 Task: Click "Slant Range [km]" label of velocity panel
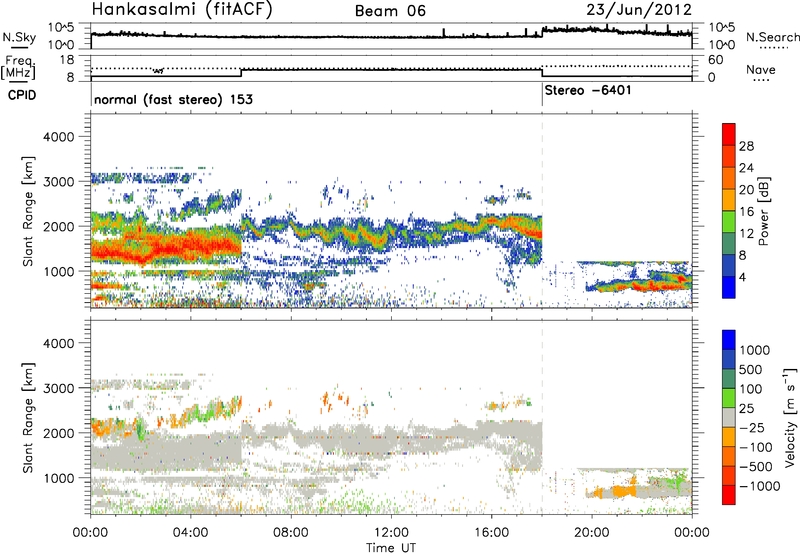(28, 418)
